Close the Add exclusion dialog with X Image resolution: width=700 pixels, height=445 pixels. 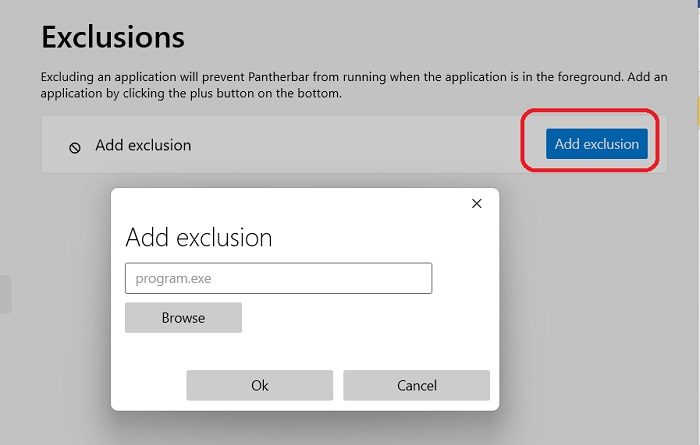click(x=476, y=204)
